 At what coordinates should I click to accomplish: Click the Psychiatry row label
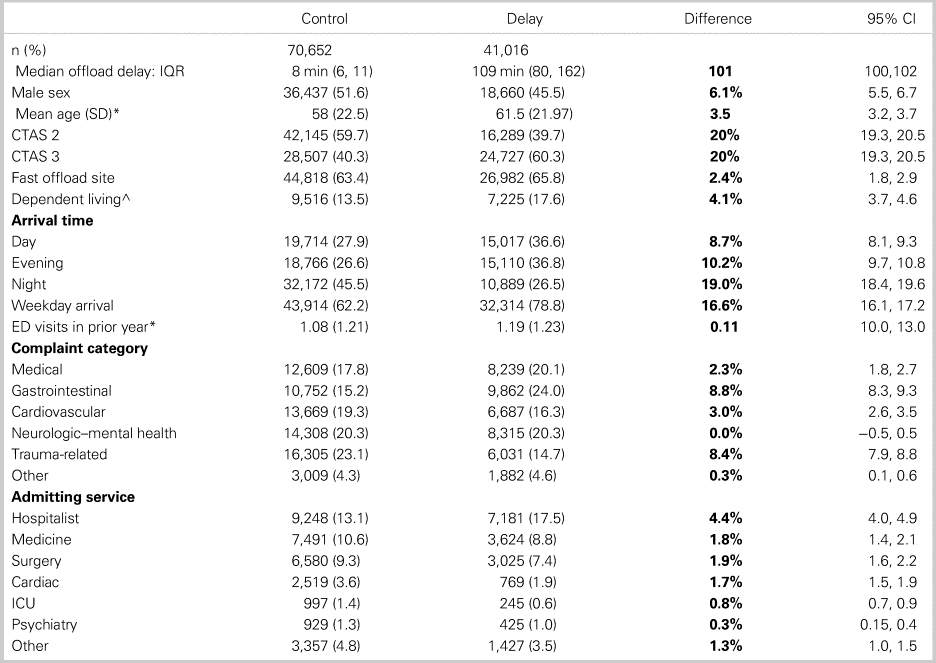pos(44,625)
